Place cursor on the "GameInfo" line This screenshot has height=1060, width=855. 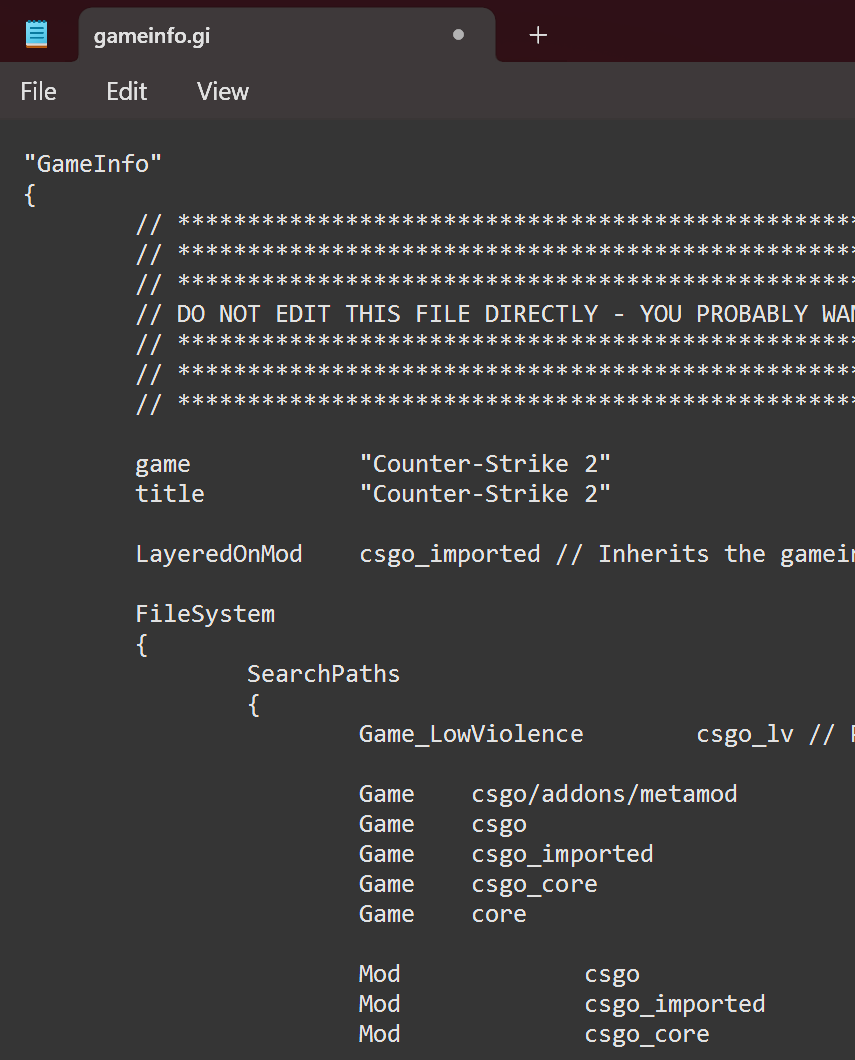[92, 163]
